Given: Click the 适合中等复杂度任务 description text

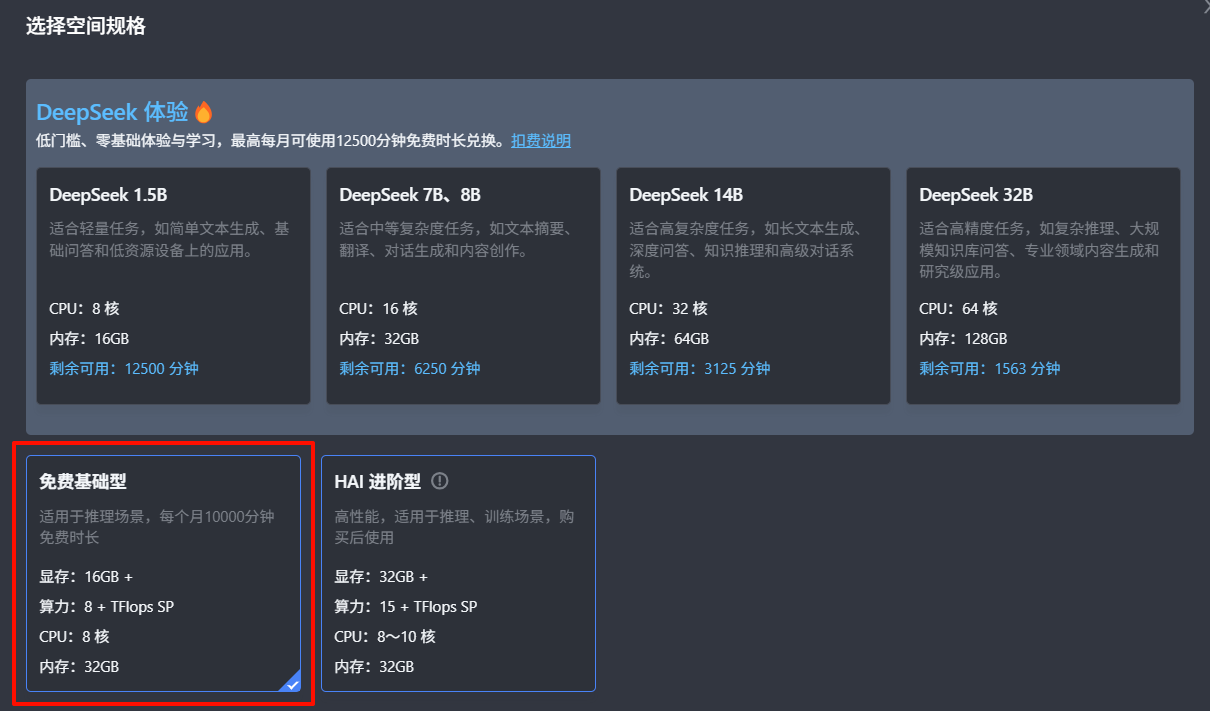Looking at the screenshot, I should click(x=456, y=240).
